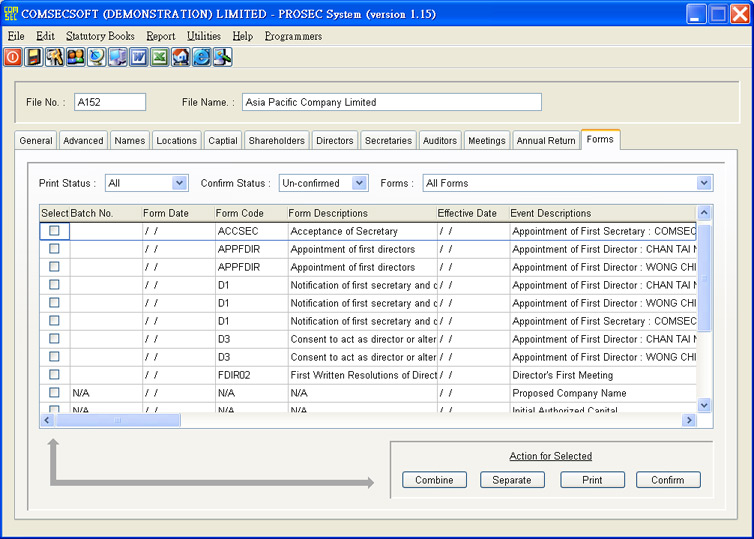Click into the File Name text field

pyautogui.click(x=391, y=102)
